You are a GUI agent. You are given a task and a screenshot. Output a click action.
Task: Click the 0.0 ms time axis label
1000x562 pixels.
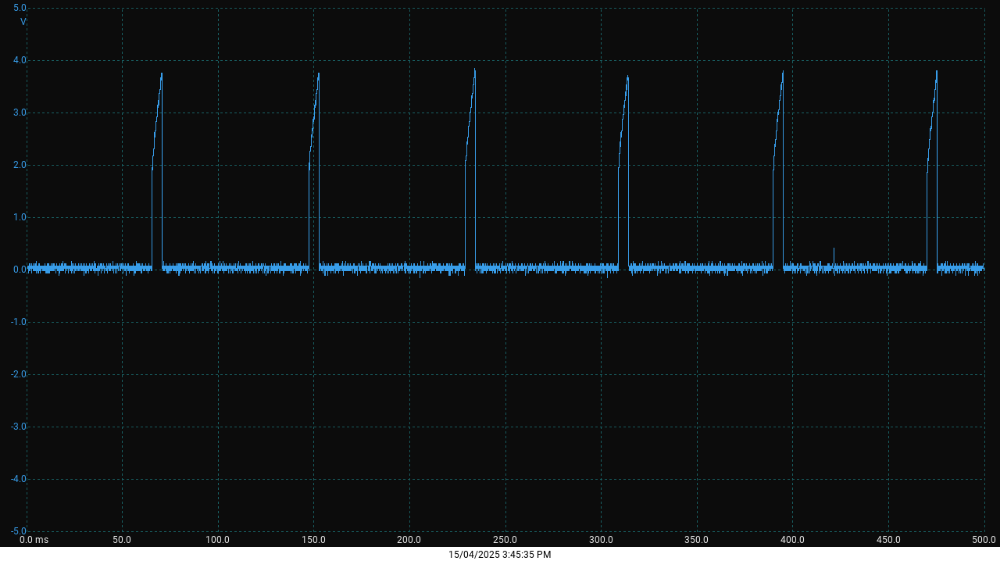point(34,540)
